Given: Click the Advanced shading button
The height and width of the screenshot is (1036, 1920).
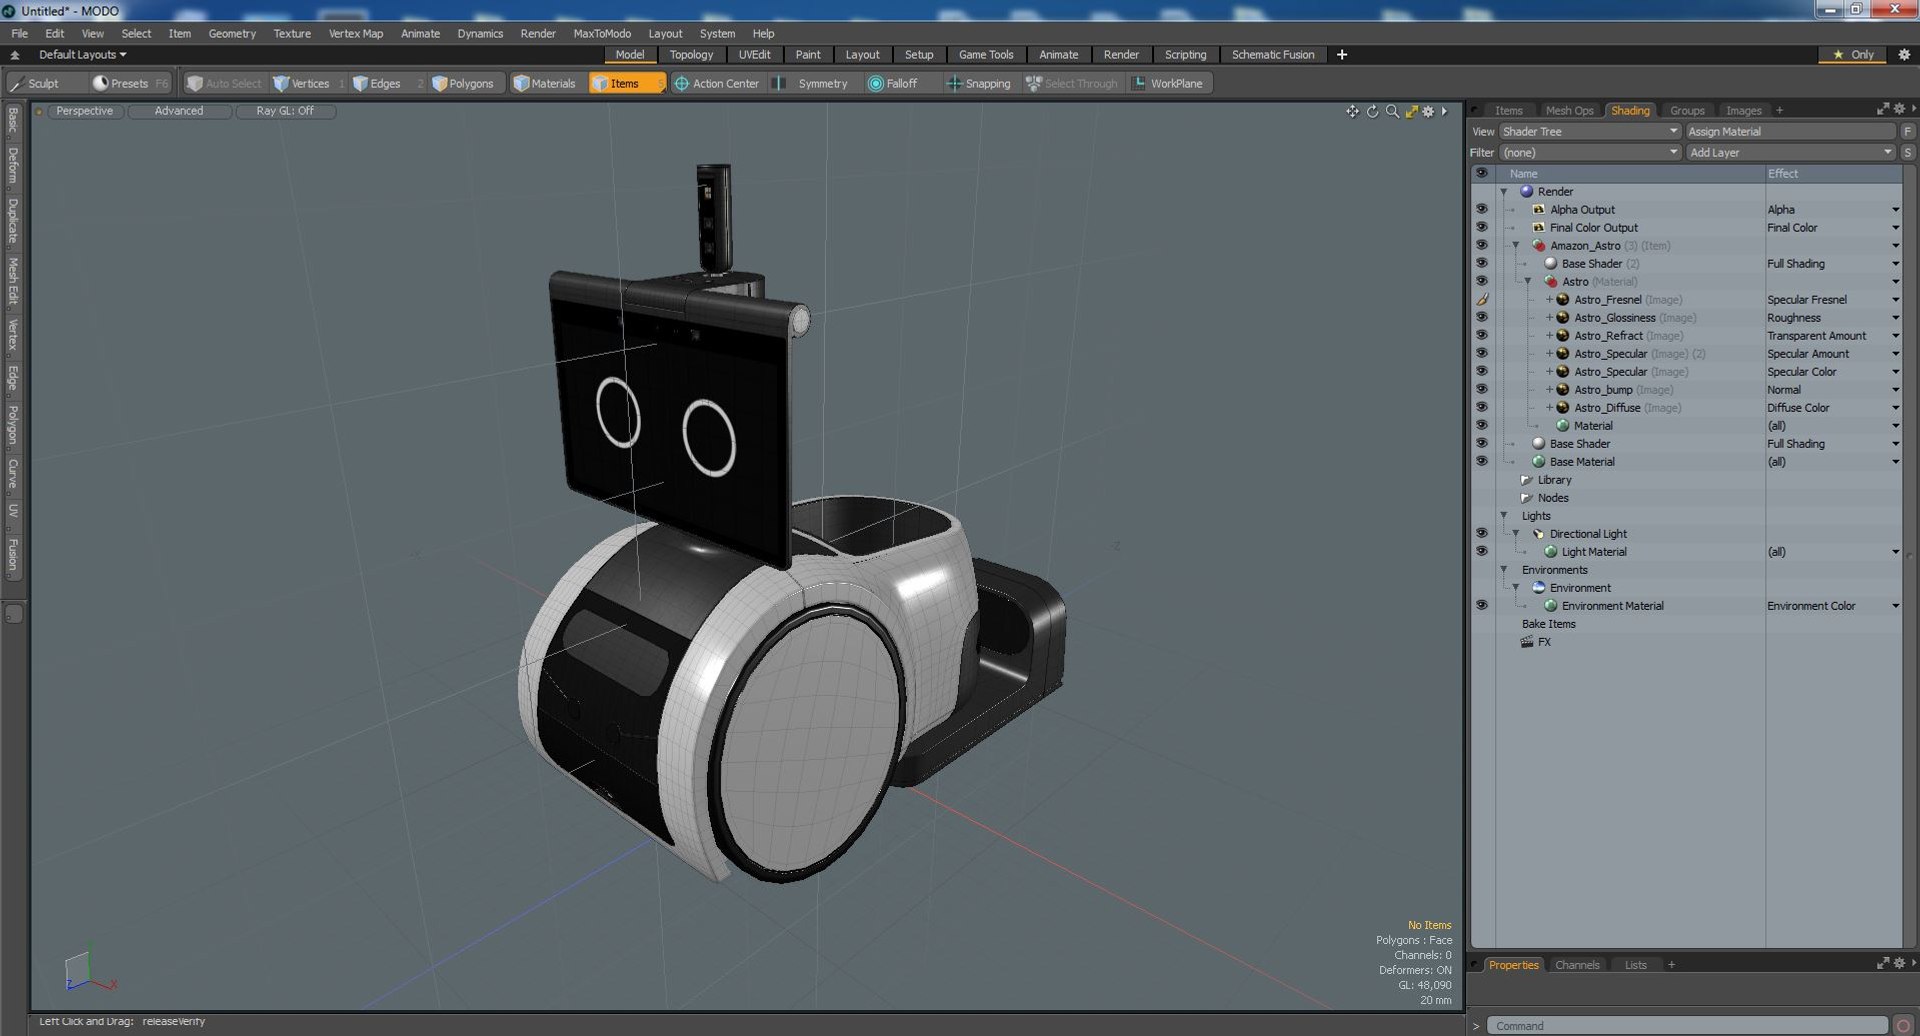Looking at the screenshot, I should tap(179, 111).
